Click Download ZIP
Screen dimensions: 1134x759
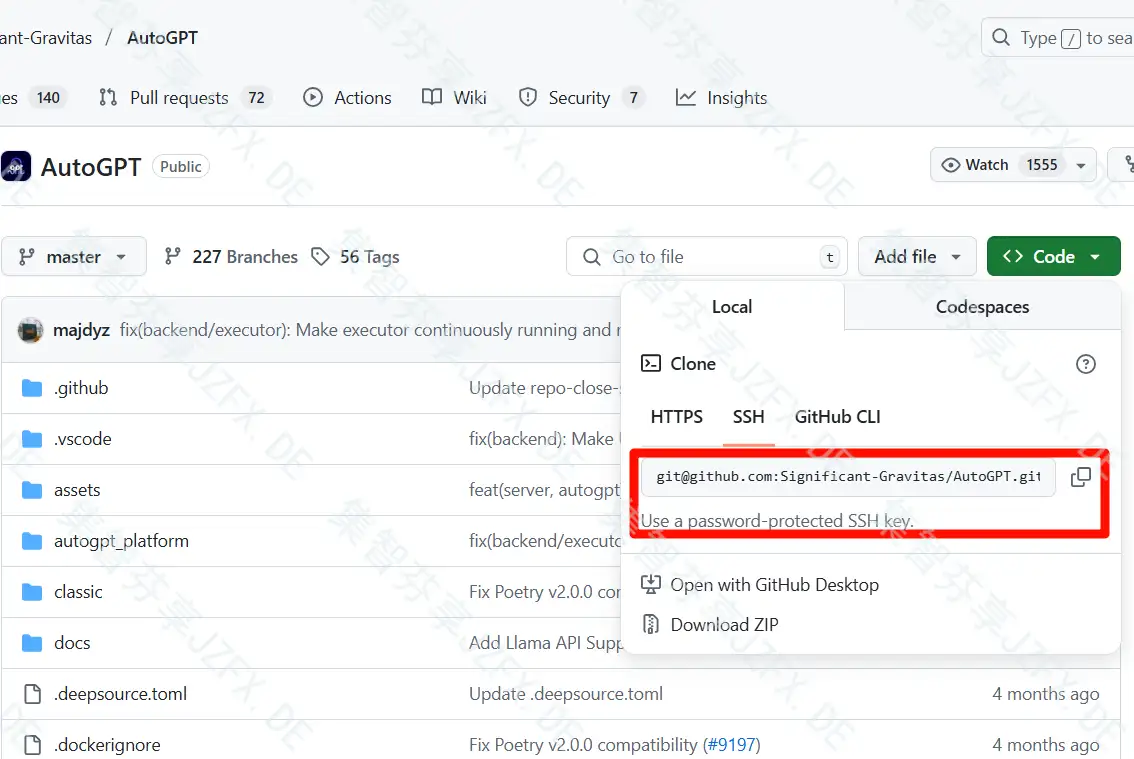(x=724, y=624)
